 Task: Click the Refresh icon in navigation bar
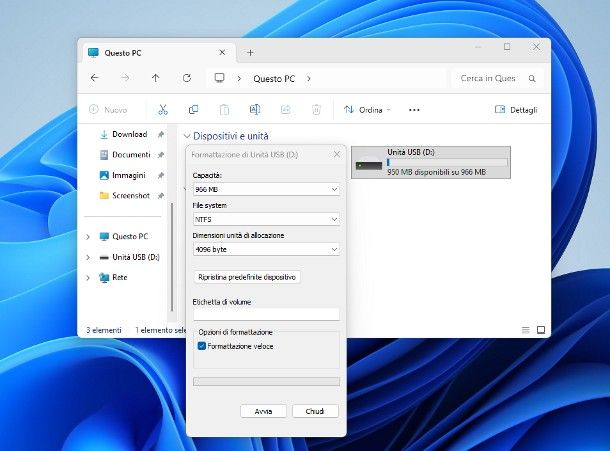(186, 78)
